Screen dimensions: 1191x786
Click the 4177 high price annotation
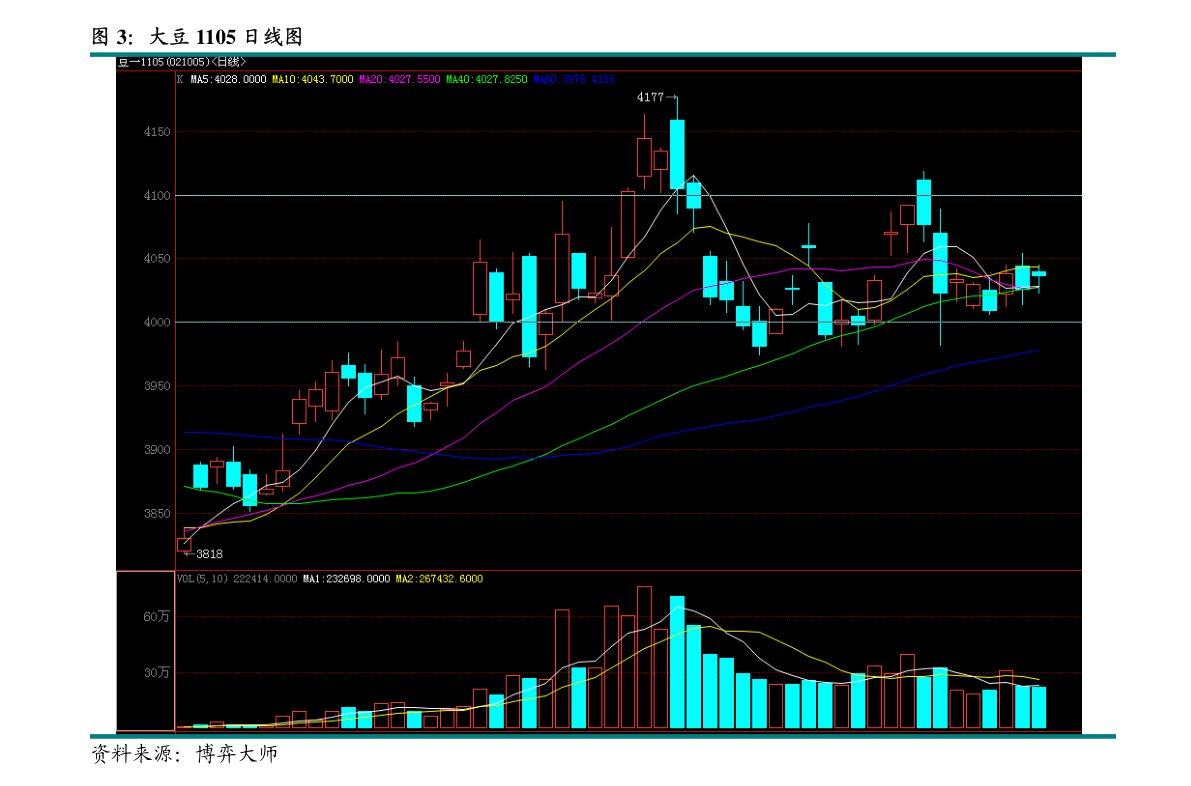pos(650,97)
